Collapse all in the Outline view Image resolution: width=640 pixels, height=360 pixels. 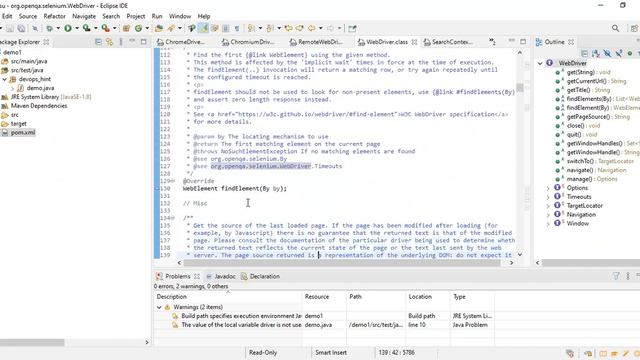click(x=584, y=53)
